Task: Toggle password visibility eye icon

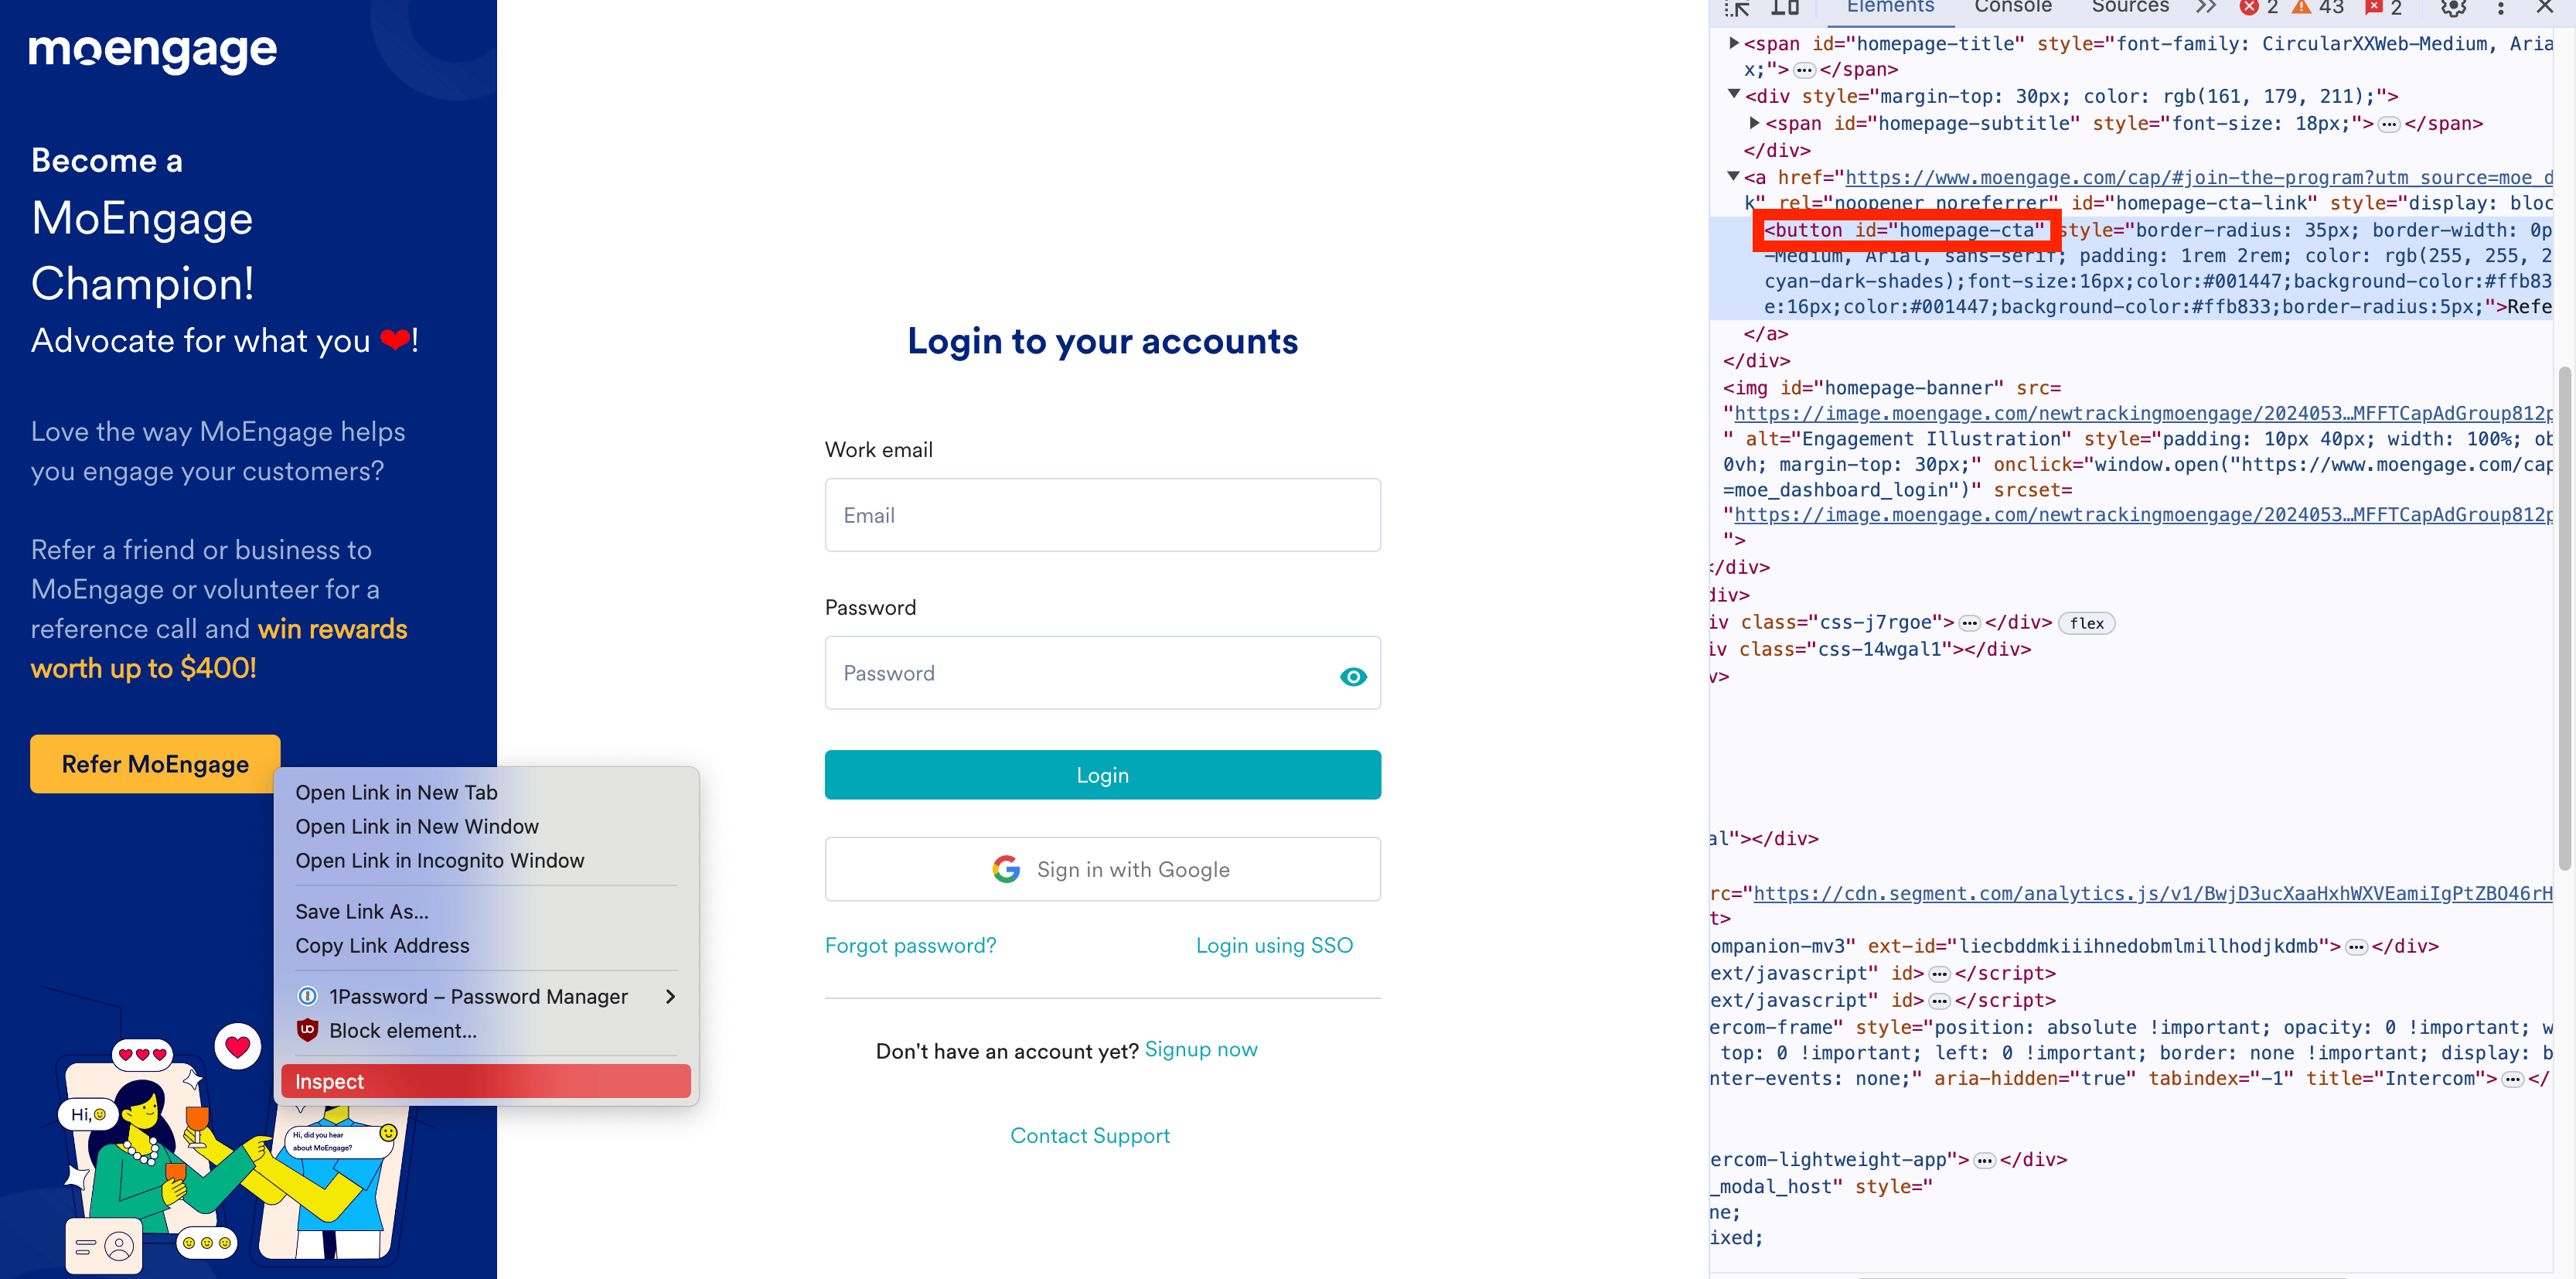Action: (1353, 677)
